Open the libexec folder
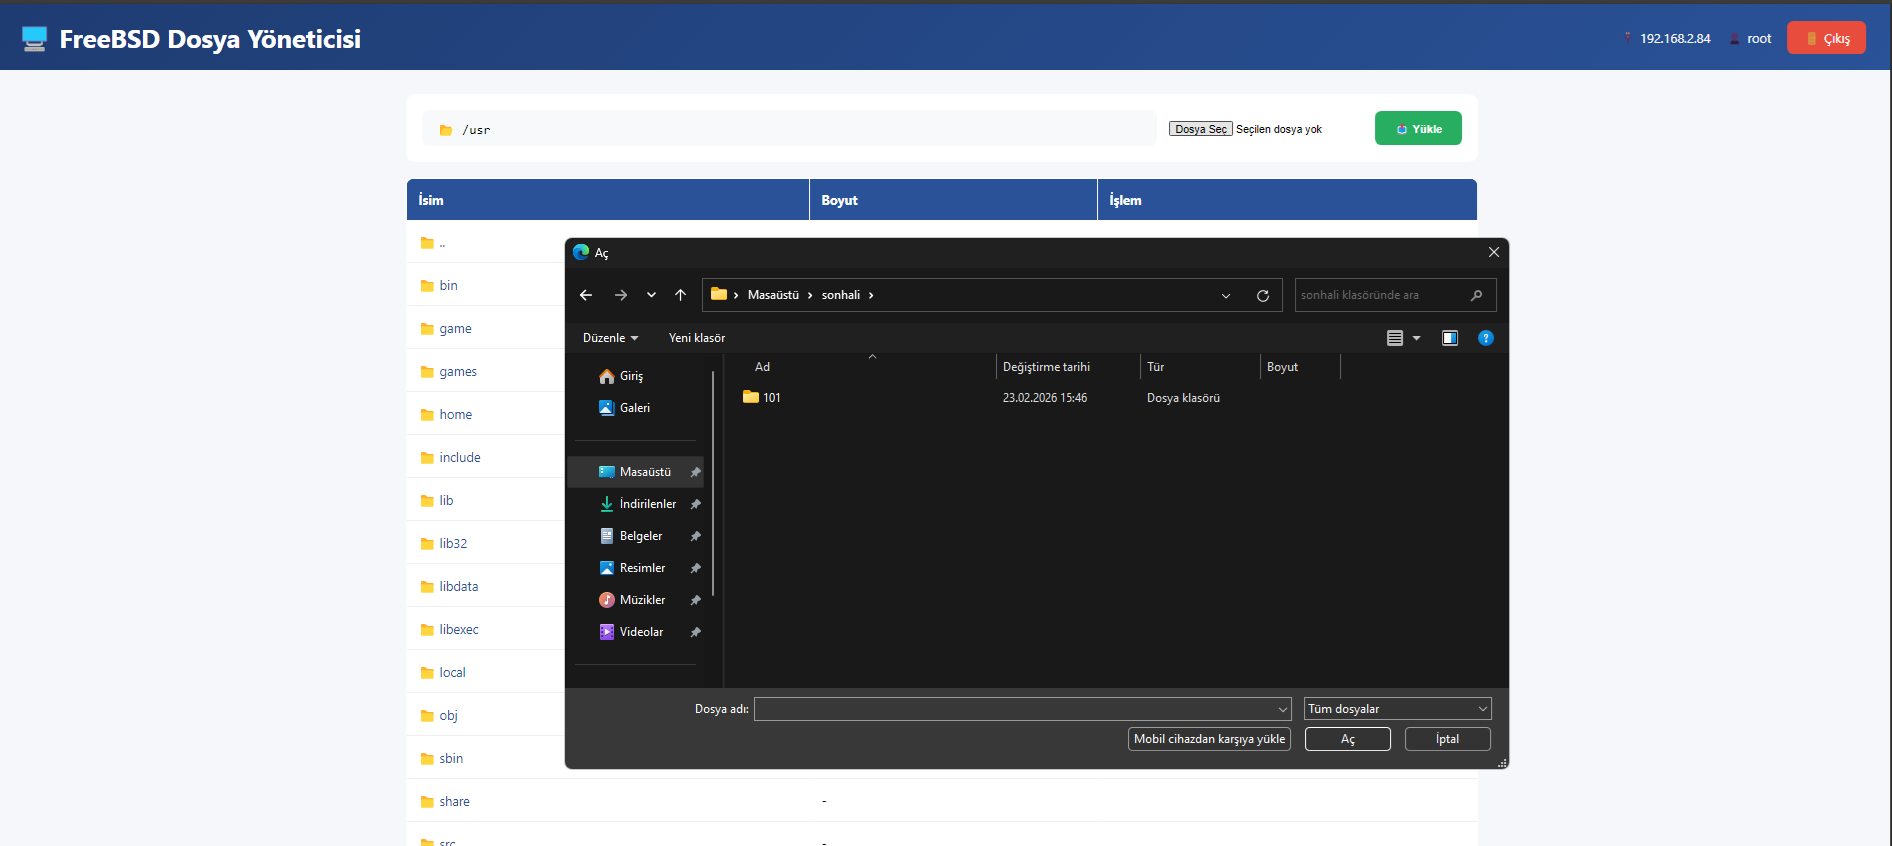The height and width of the screenshot is (846, 1892). point(459,630)
